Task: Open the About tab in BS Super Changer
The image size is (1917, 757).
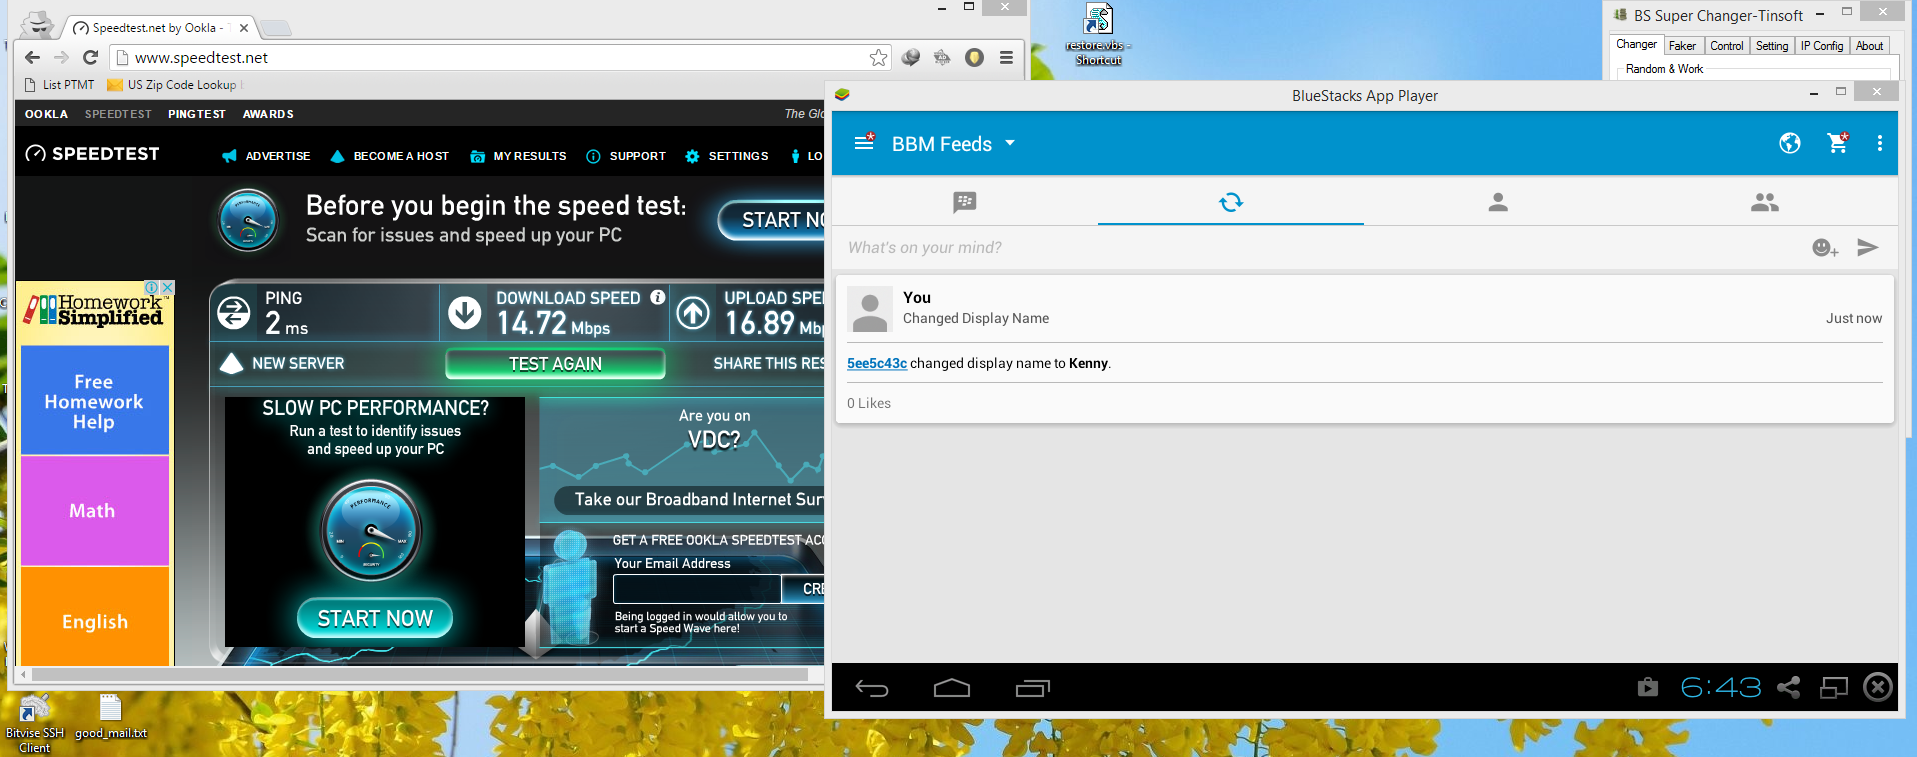Action: click(x=1869, y=46)
